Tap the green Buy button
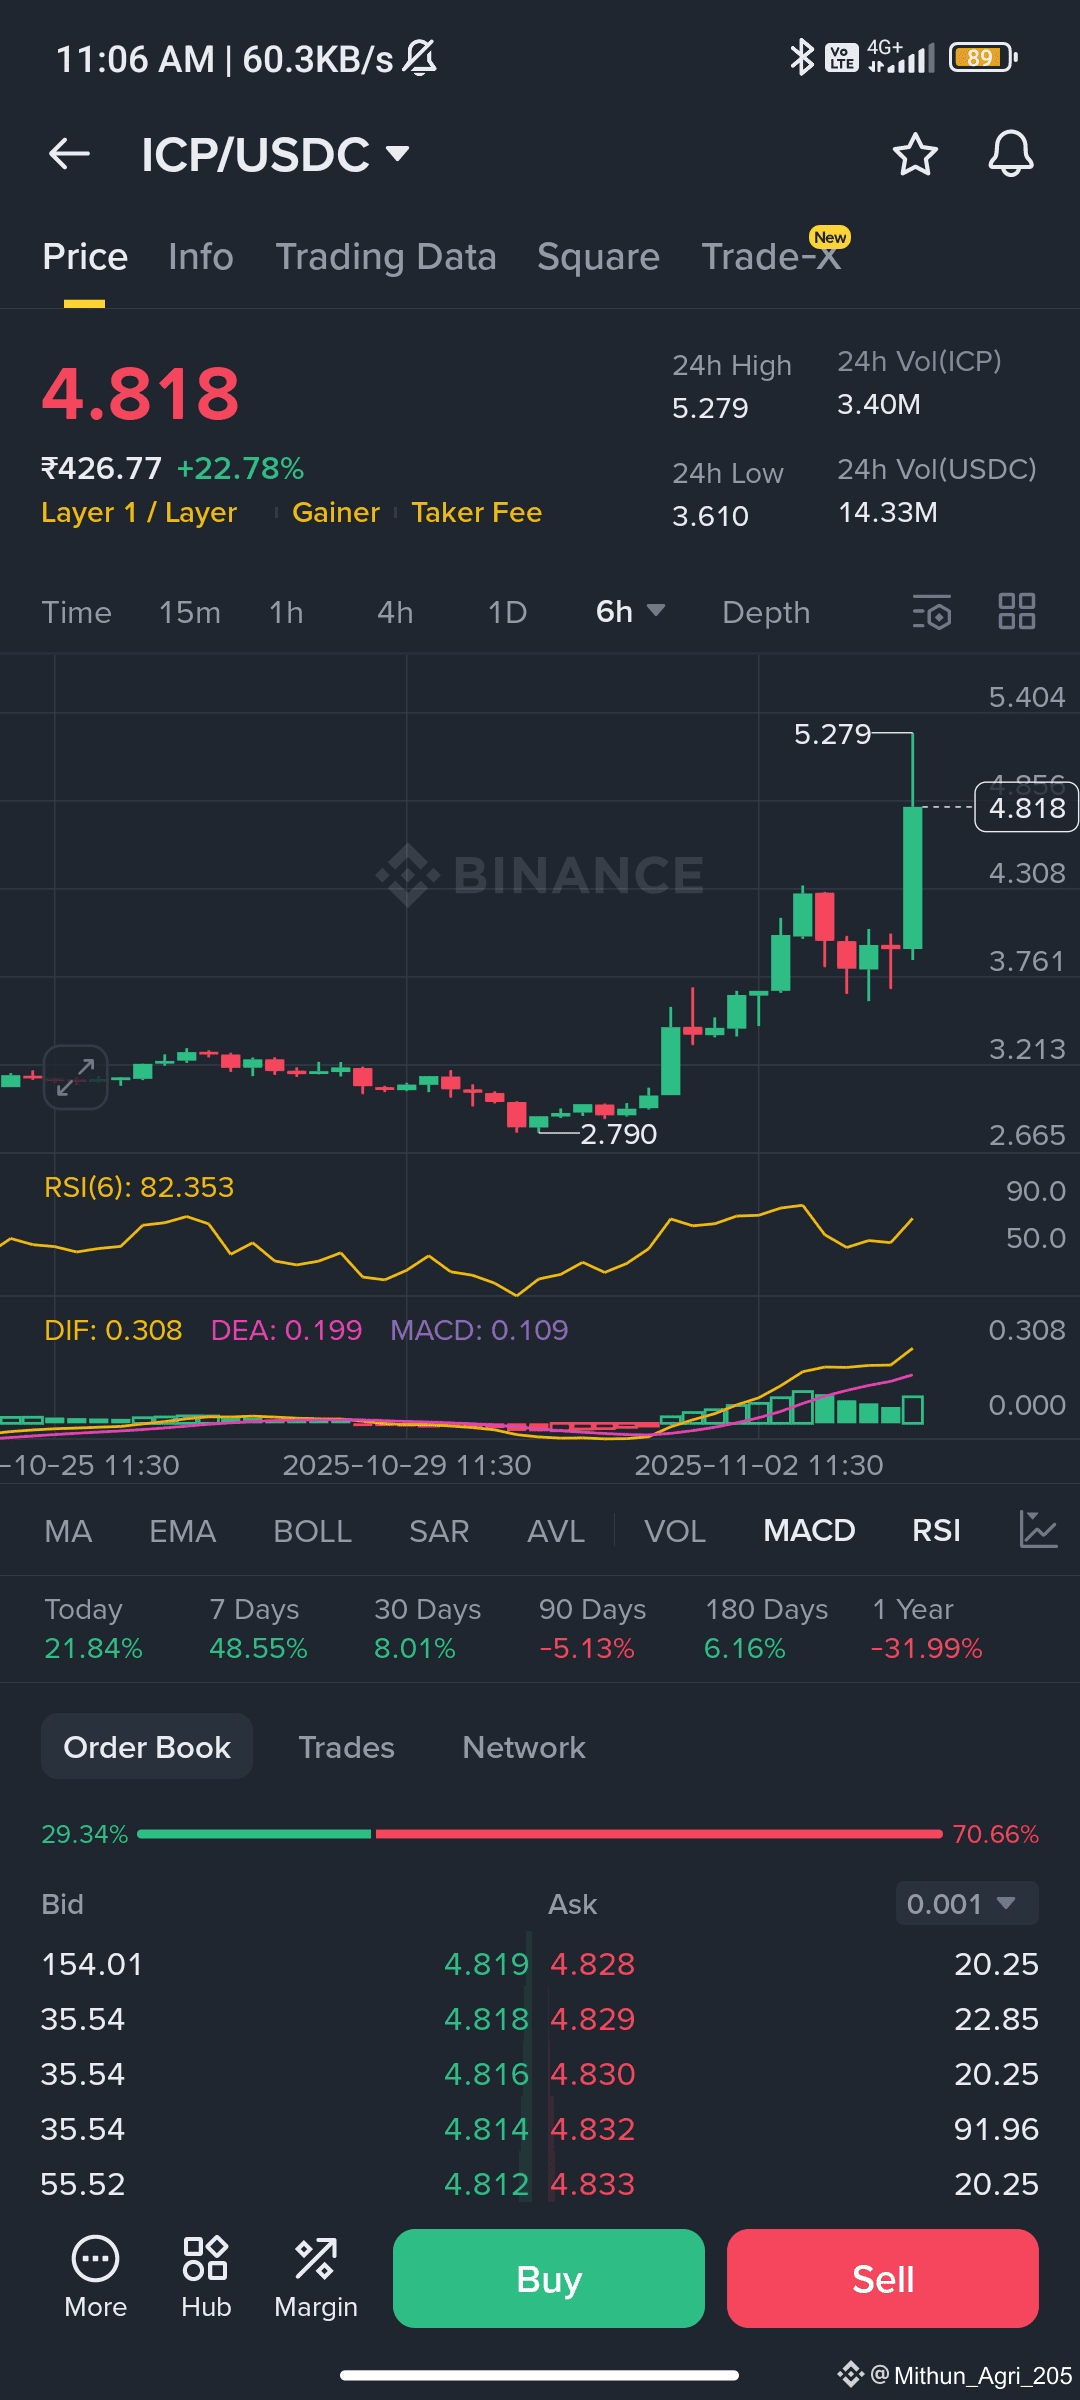1080x2400 pixels. [549, 2279]
